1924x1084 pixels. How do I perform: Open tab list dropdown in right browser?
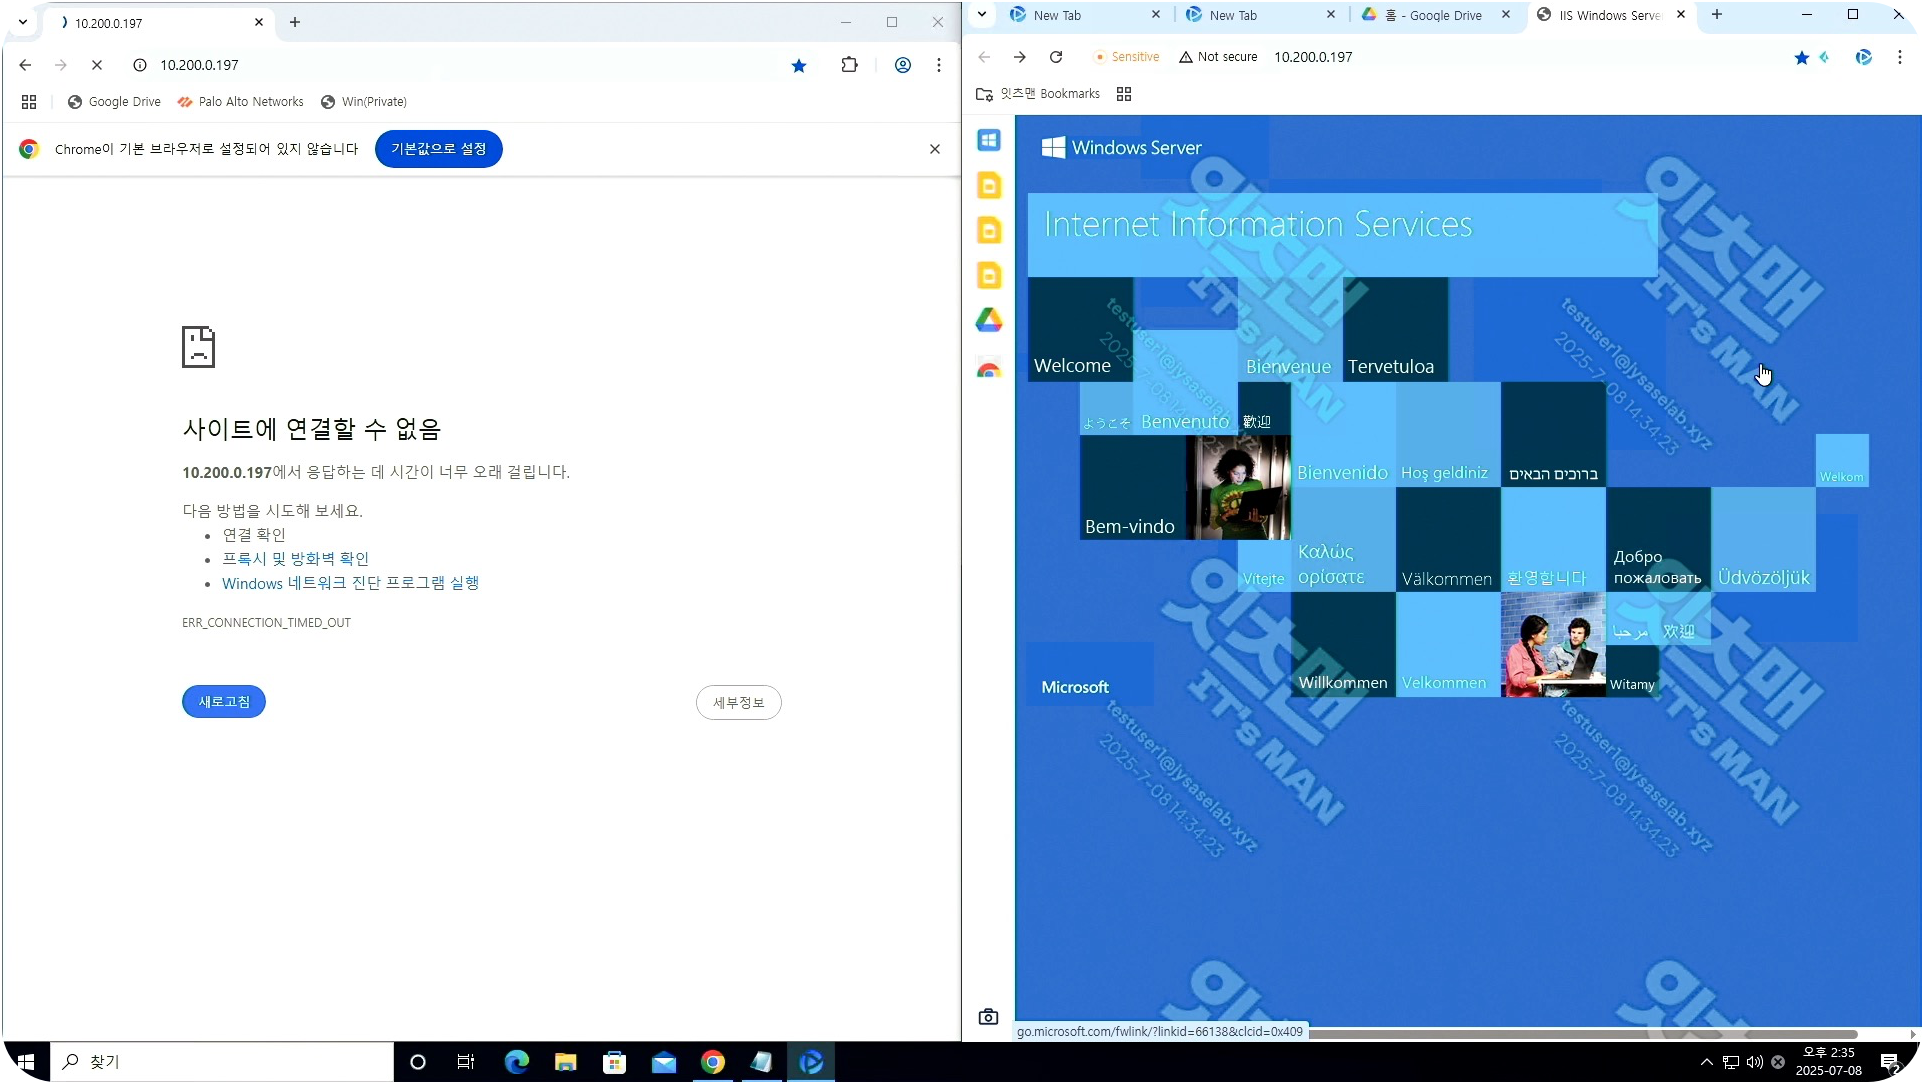982,15
